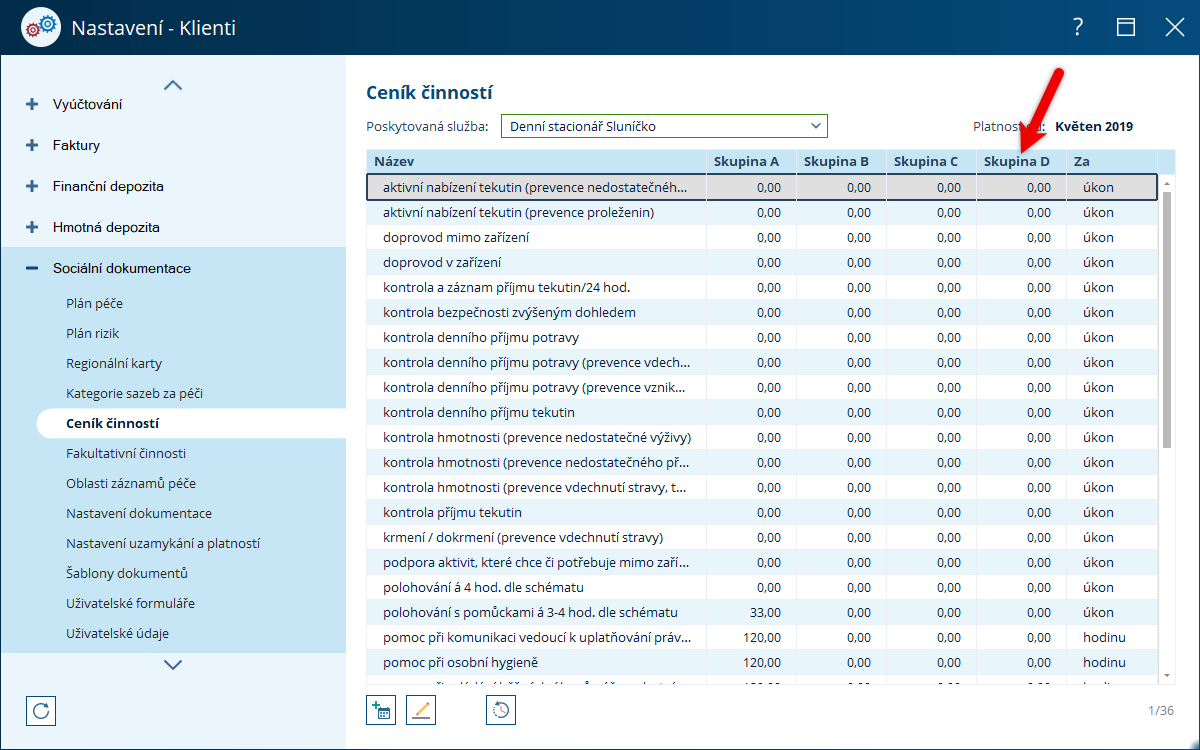Open Šablony dokumentů

coord(127,573)
